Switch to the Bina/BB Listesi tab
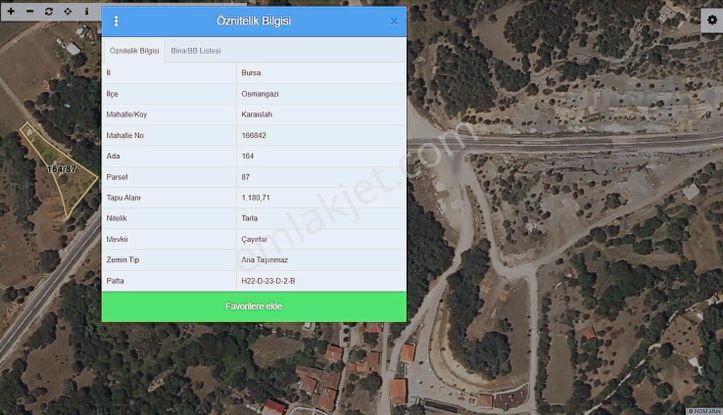723x415 pixels. [196, 50]
